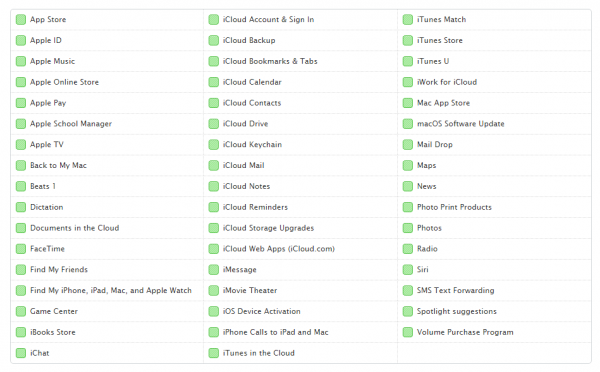600x372 pixels.
Task: Click the green square beside Maps
Action: coord(408,165)
